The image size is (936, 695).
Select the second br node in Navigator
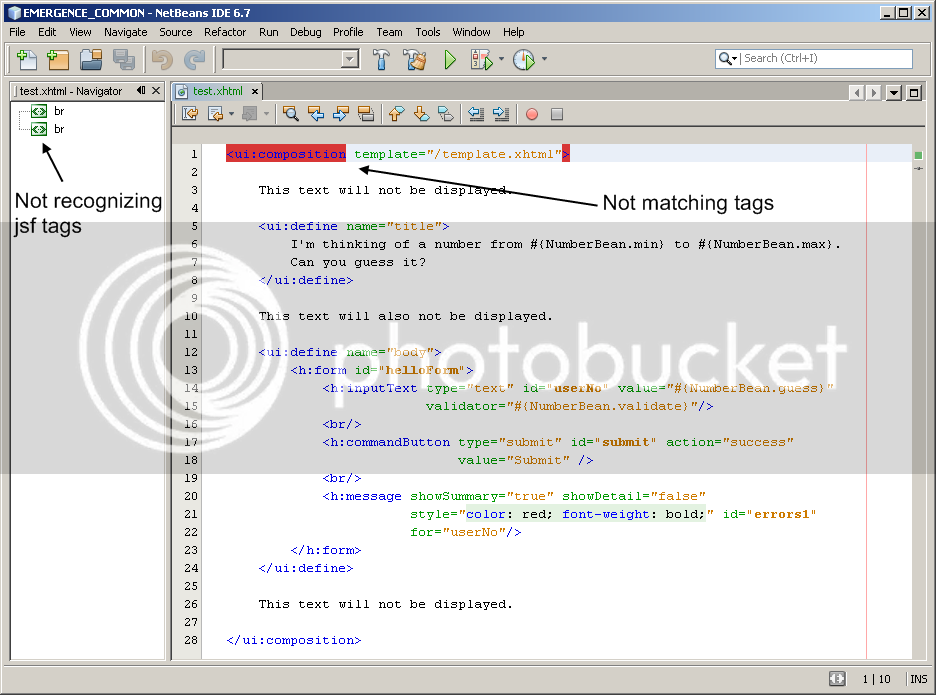click(x=48, y=129)
